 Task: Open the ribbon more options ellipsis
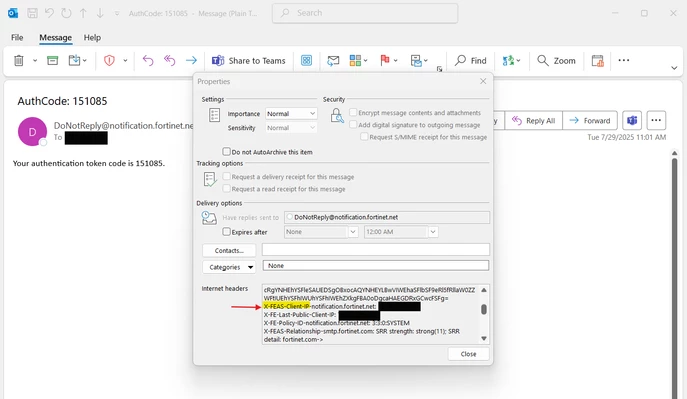623,60
